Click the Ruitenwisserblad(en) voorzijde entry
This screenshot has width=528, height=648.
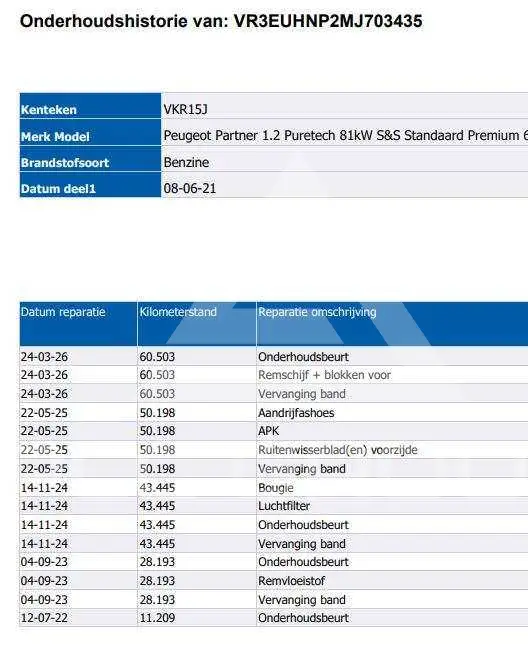338,450
